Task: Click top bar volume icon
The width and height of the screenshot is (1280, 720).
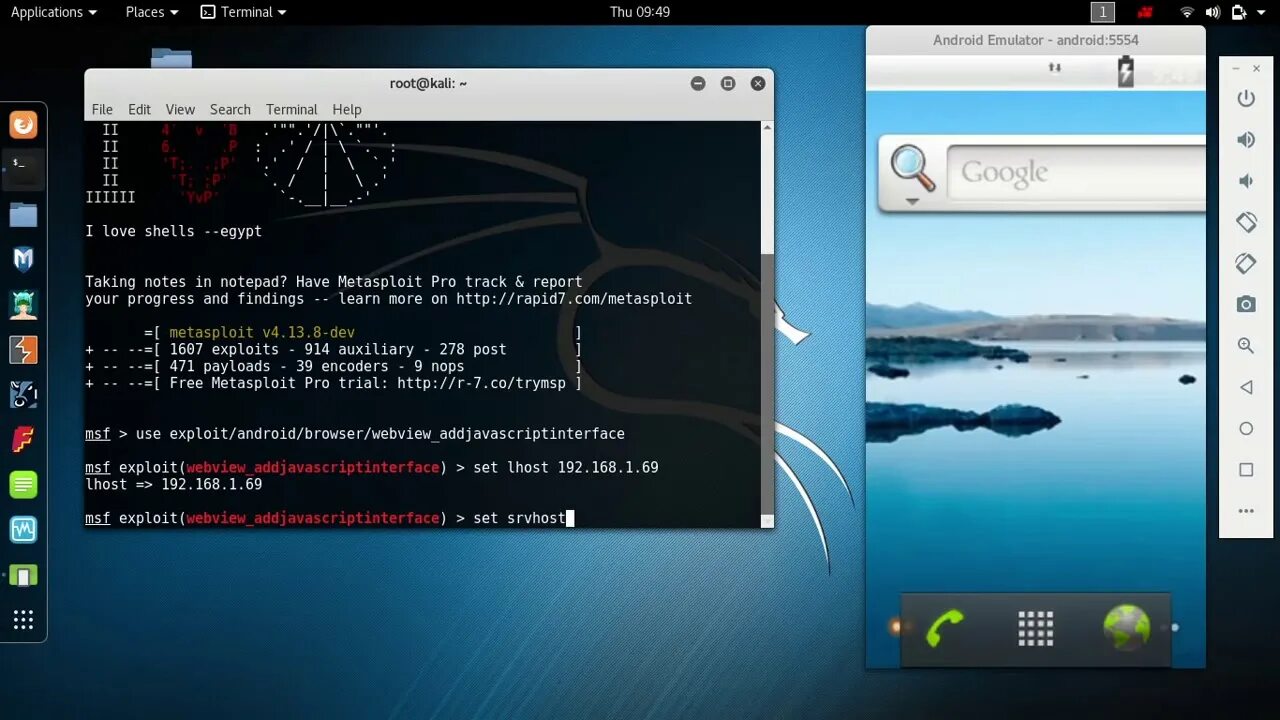Action: click(1212, 12)
